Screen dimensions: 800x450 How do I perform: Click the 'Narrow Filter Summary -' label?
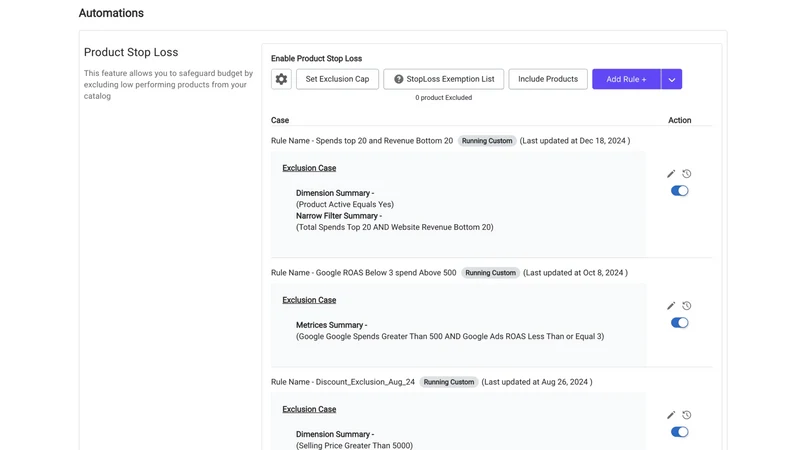click(339, 216)
